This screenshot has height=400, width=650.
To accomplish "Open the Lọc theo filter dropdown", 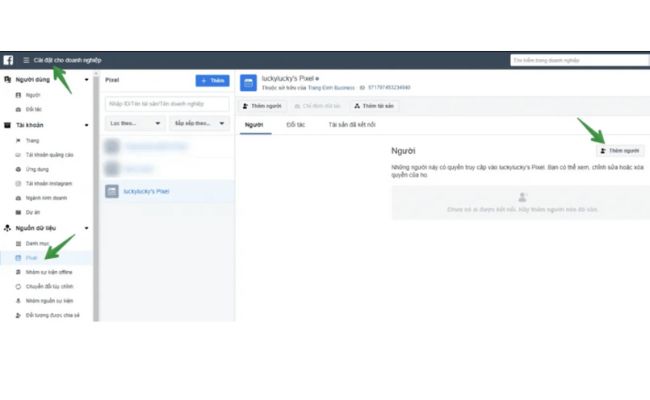I will [x=134, y=123].
